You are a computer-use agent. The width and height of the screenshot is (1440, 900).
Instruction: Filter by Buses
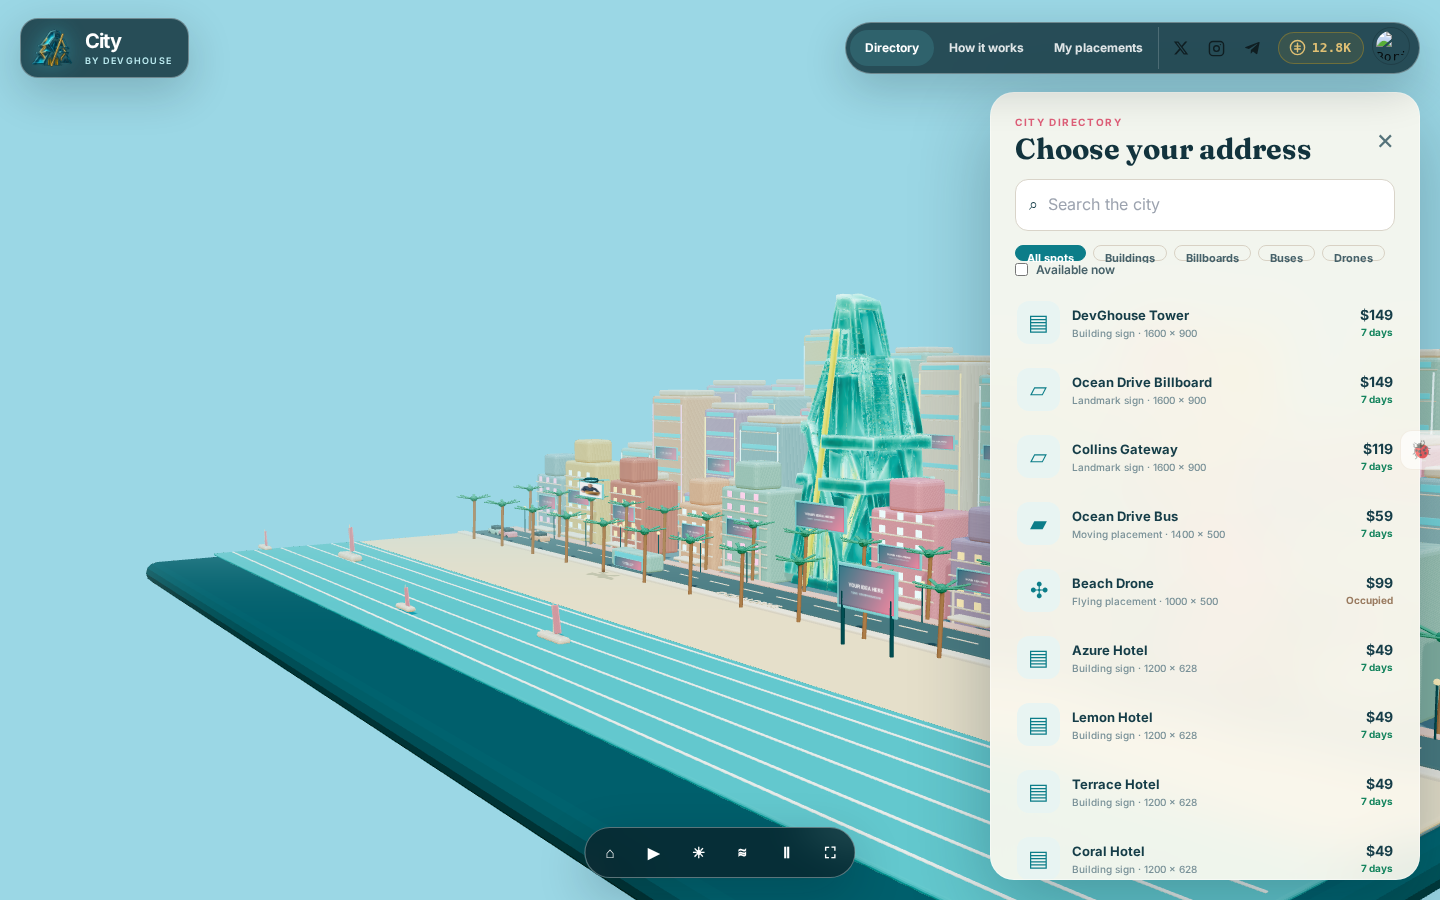point(1286,254)
